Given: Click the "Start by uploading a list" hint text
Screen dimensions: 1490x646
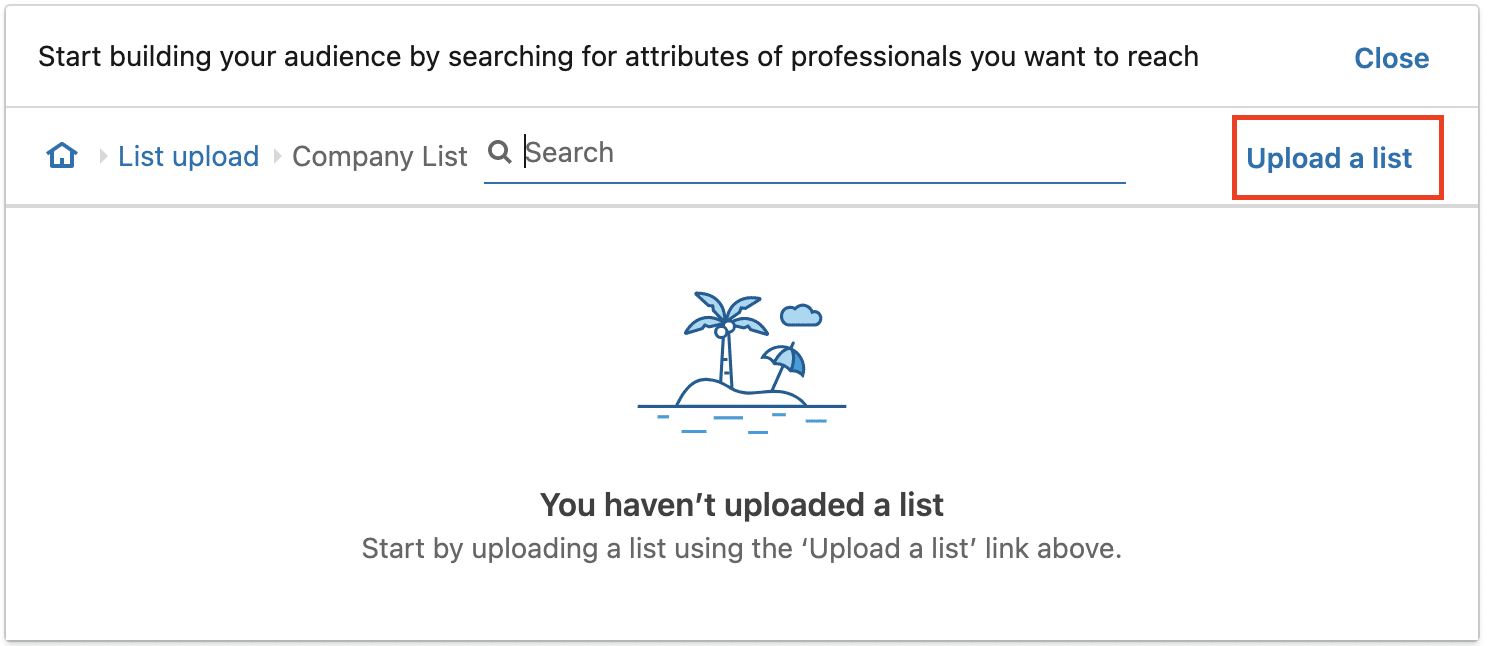Looking at the screenshot, I should coord(742,549).
